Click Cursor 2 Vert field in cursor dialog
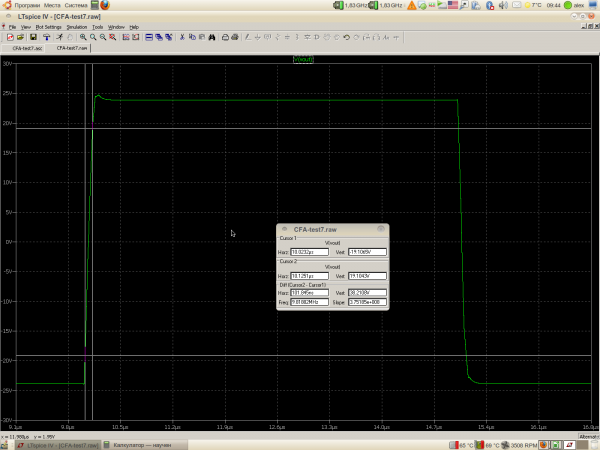 [x=367, y=276]
